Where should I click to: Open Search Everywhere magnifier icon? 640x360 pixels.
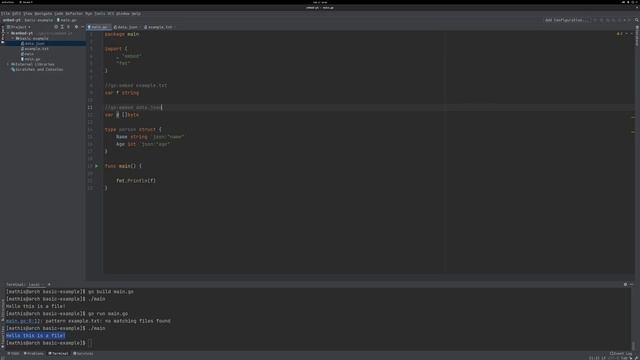coord(636,20)
